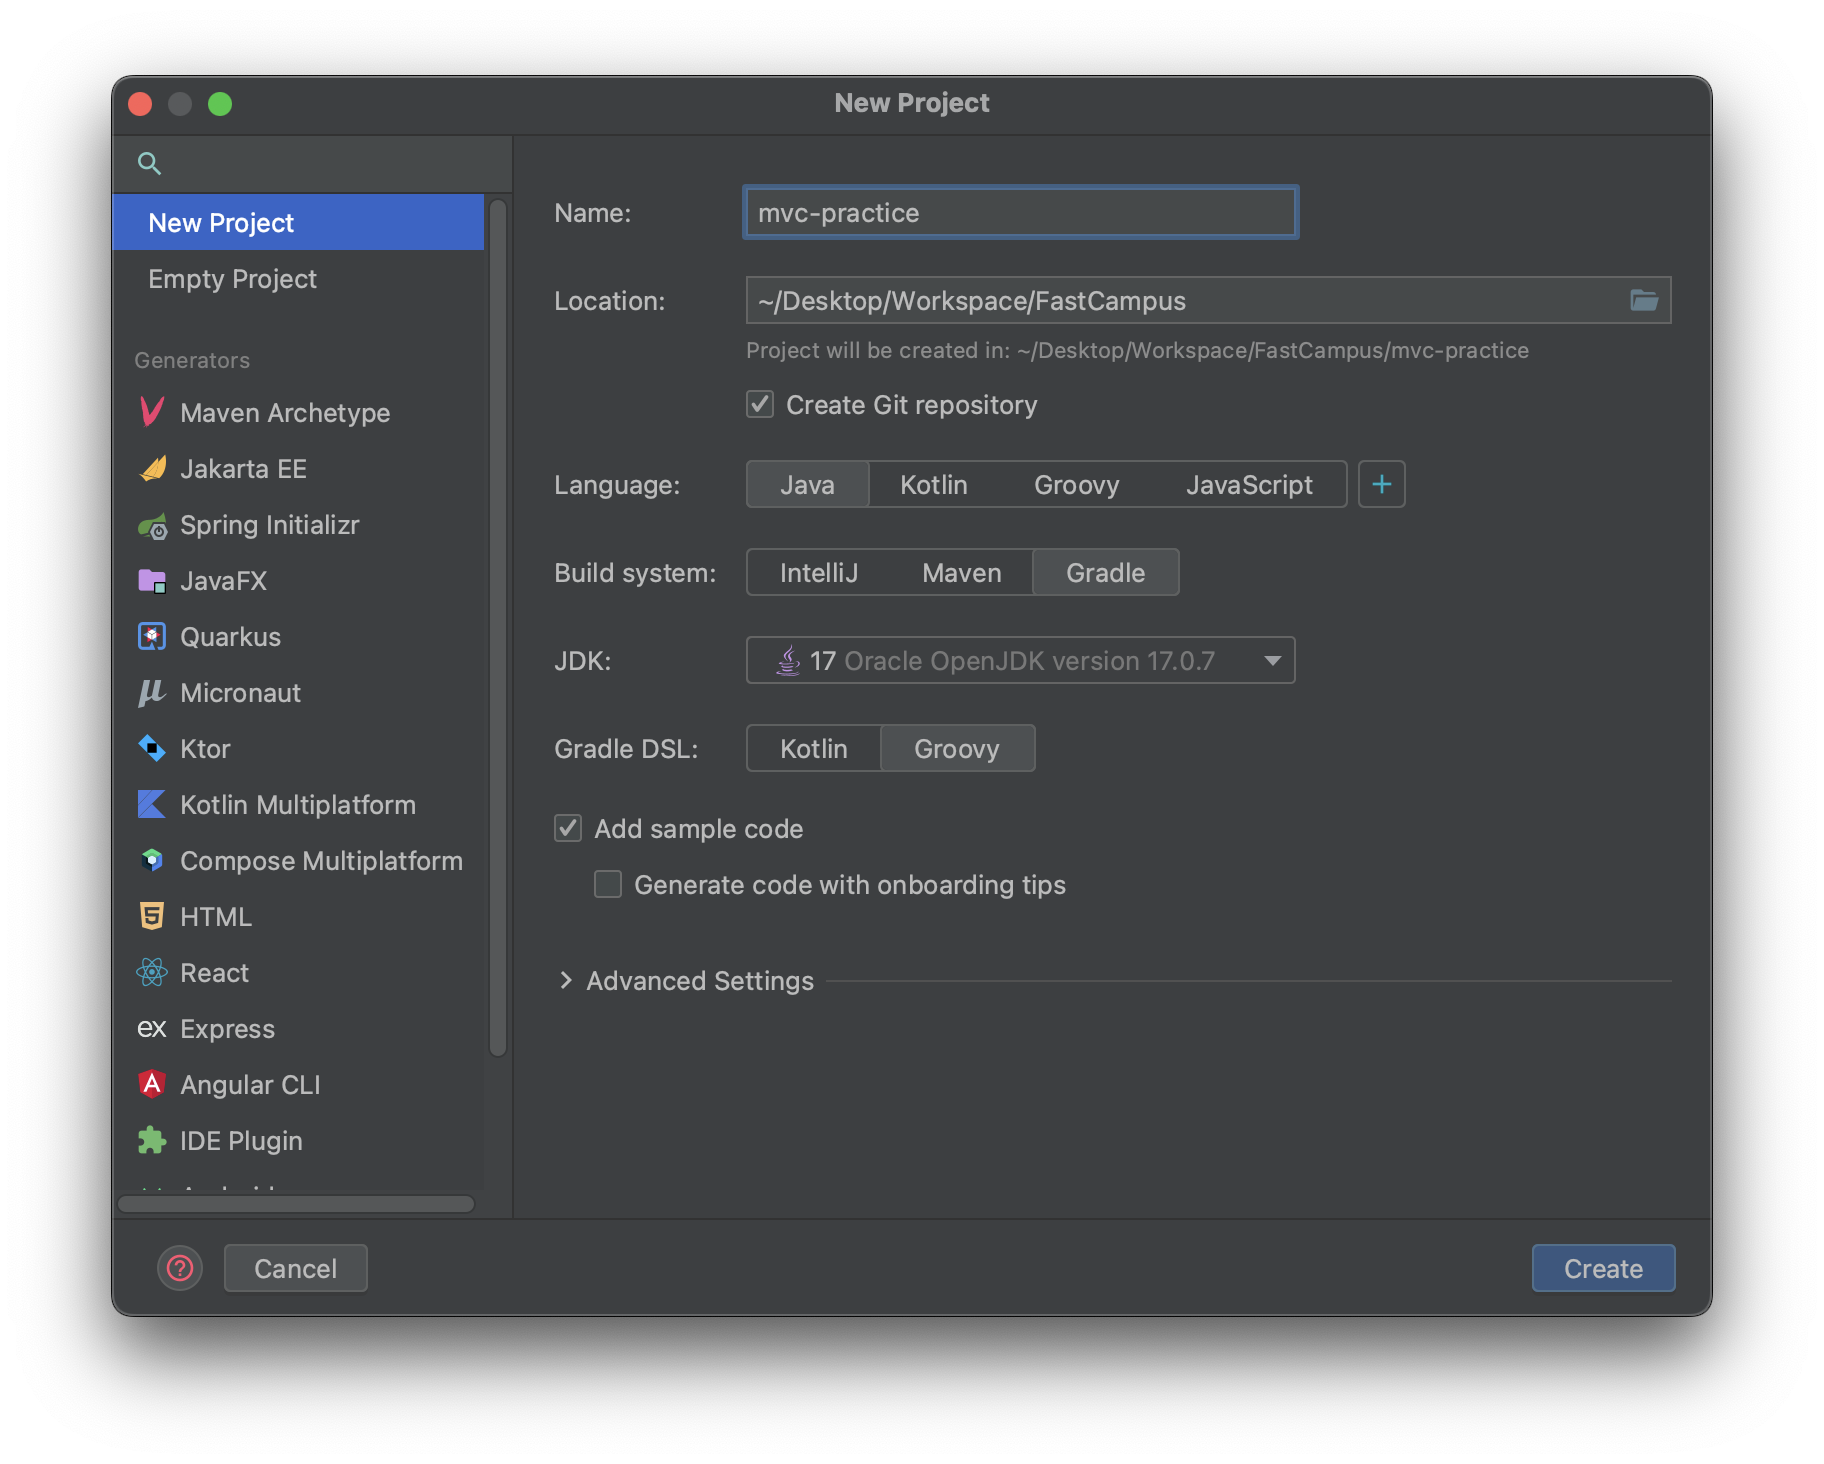
Task: Click the 'Project will be created in' hint
Action: [x=1137, y=350]
